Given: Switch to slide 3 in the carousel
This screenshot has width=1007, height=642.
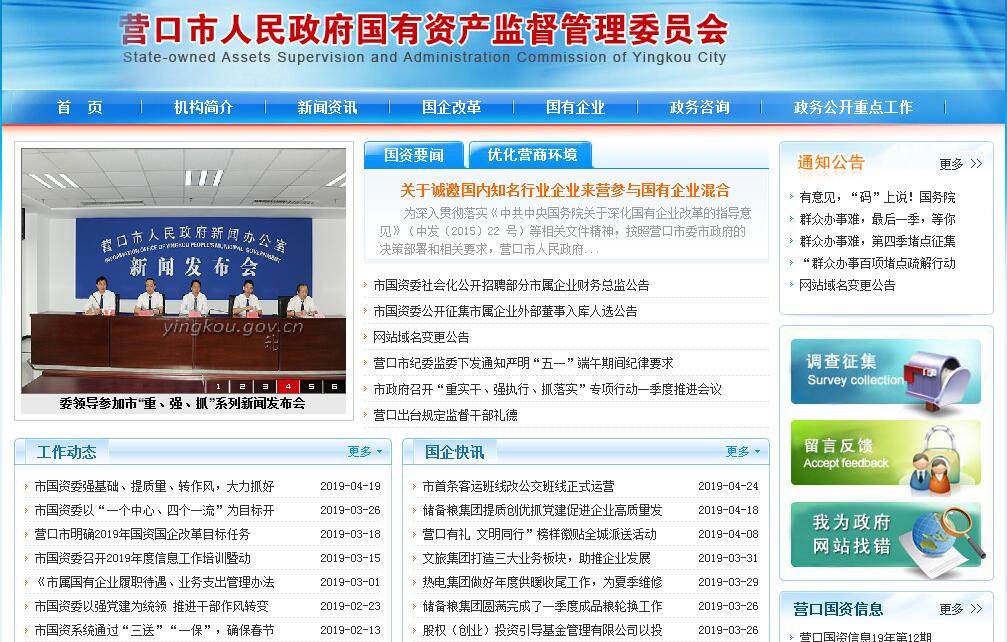Looking at the screenshot, I should point(264,386).
